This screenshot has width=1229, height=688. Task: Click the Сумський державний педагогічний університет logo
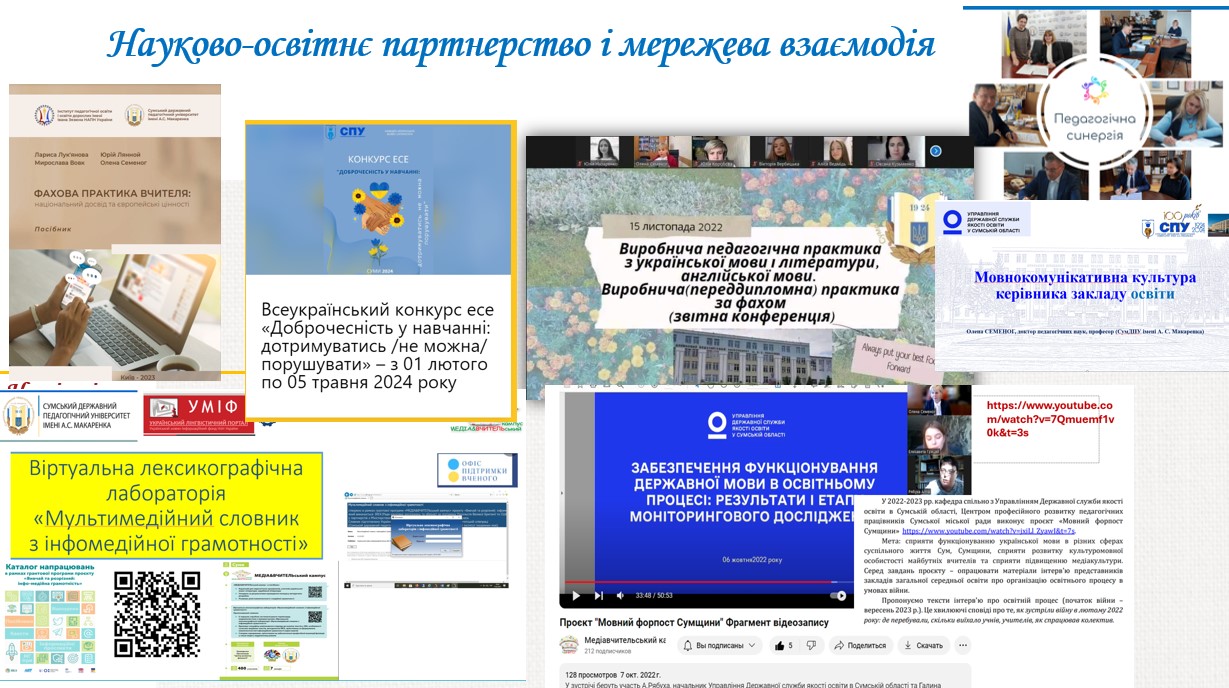click(x=70, y=416)
